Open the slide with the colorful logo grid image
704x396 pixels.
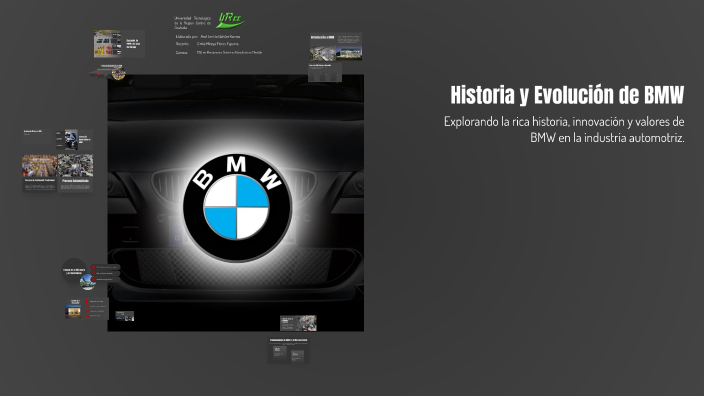[x=119, y=44]
